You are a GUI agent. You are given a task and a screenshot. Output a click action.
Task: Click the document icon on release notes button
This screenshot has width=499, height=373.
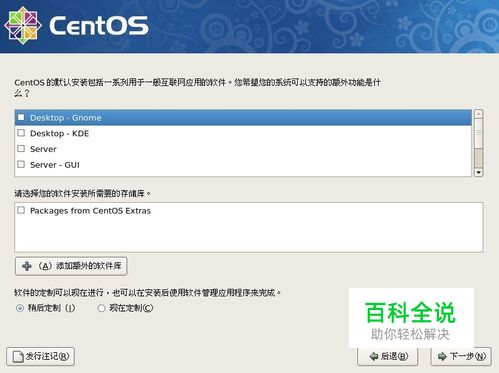(x=18, y=357)
